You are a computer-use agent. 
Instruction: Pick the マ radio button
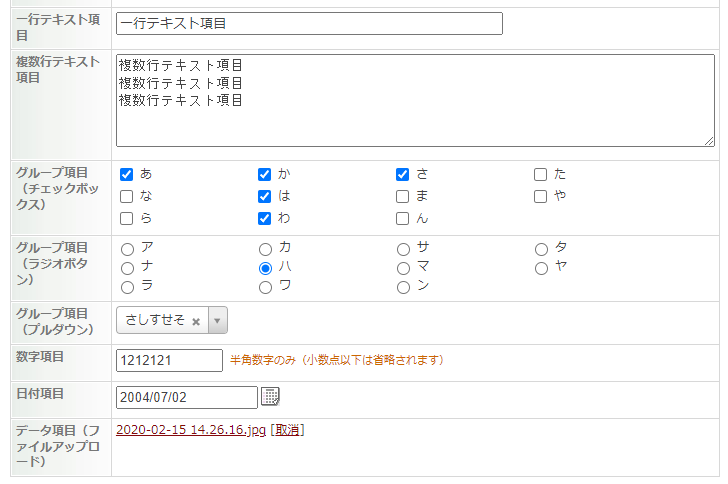[x=403, y=268]
